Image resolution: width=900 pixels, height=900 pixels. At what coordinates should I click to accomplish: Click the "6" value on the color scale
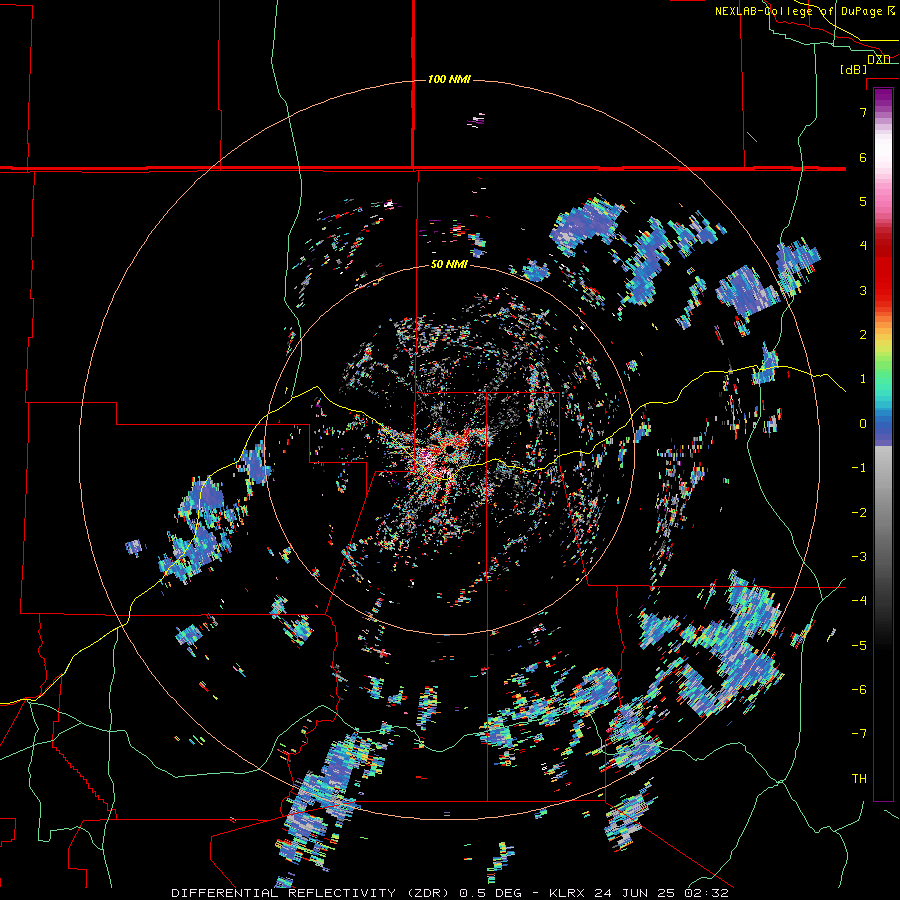(863, 157)
